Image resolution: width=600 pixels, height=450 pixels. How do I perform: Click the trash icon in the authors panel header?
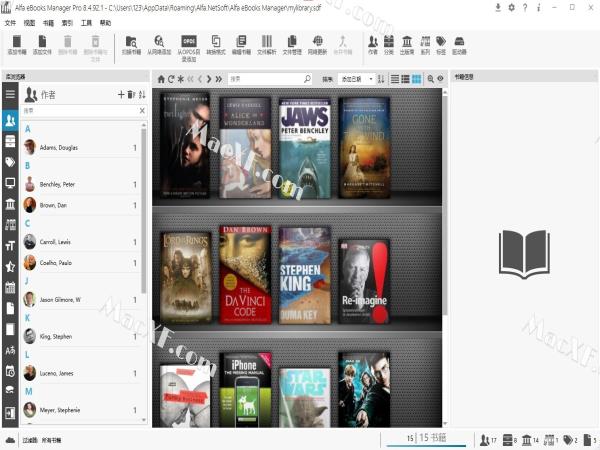(x=131, y=95)
